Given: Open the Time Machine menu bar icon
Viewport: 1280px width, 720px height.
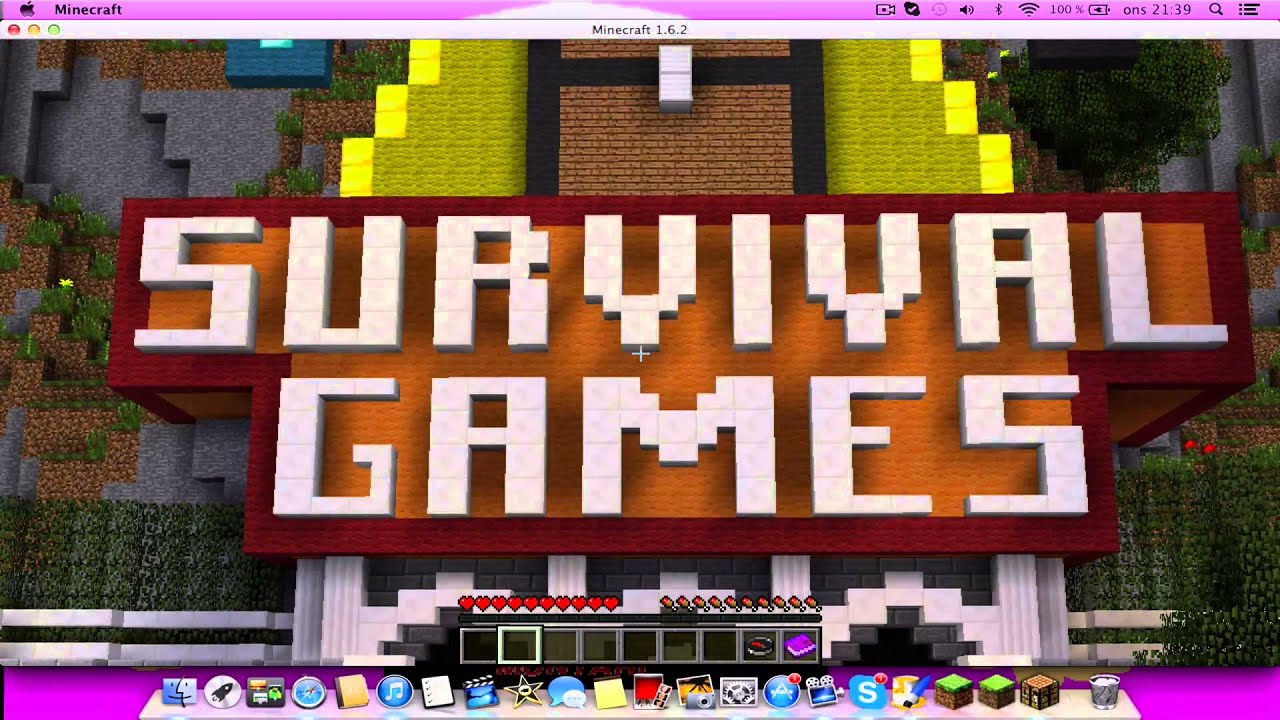Looking at the screenshot, I should [939, 9].
